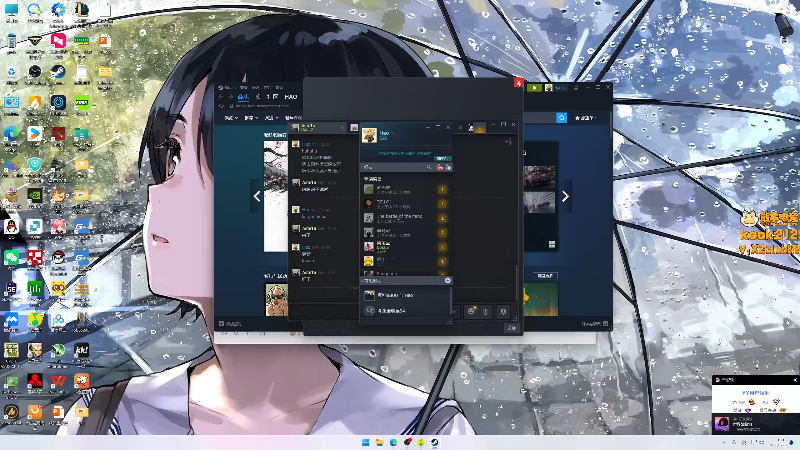Switch to Steam's Library tab
The image size is (800, 450).
[x=258, y=96]
